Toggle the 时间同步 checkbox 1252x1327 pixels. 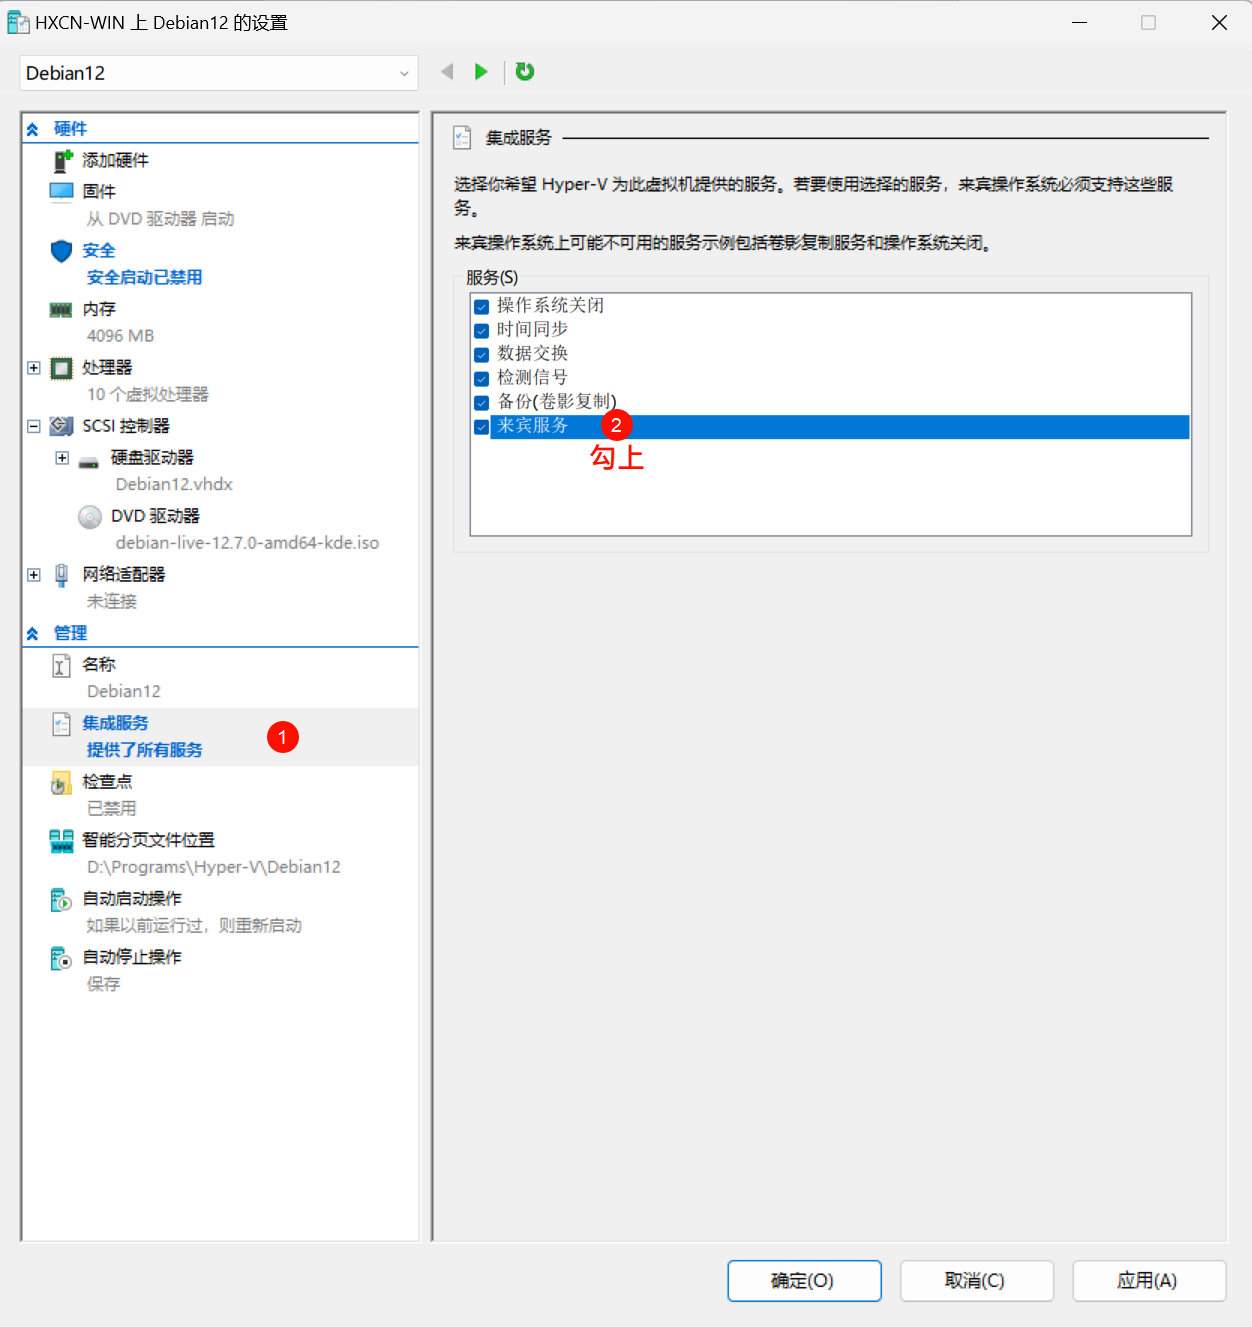482,330
